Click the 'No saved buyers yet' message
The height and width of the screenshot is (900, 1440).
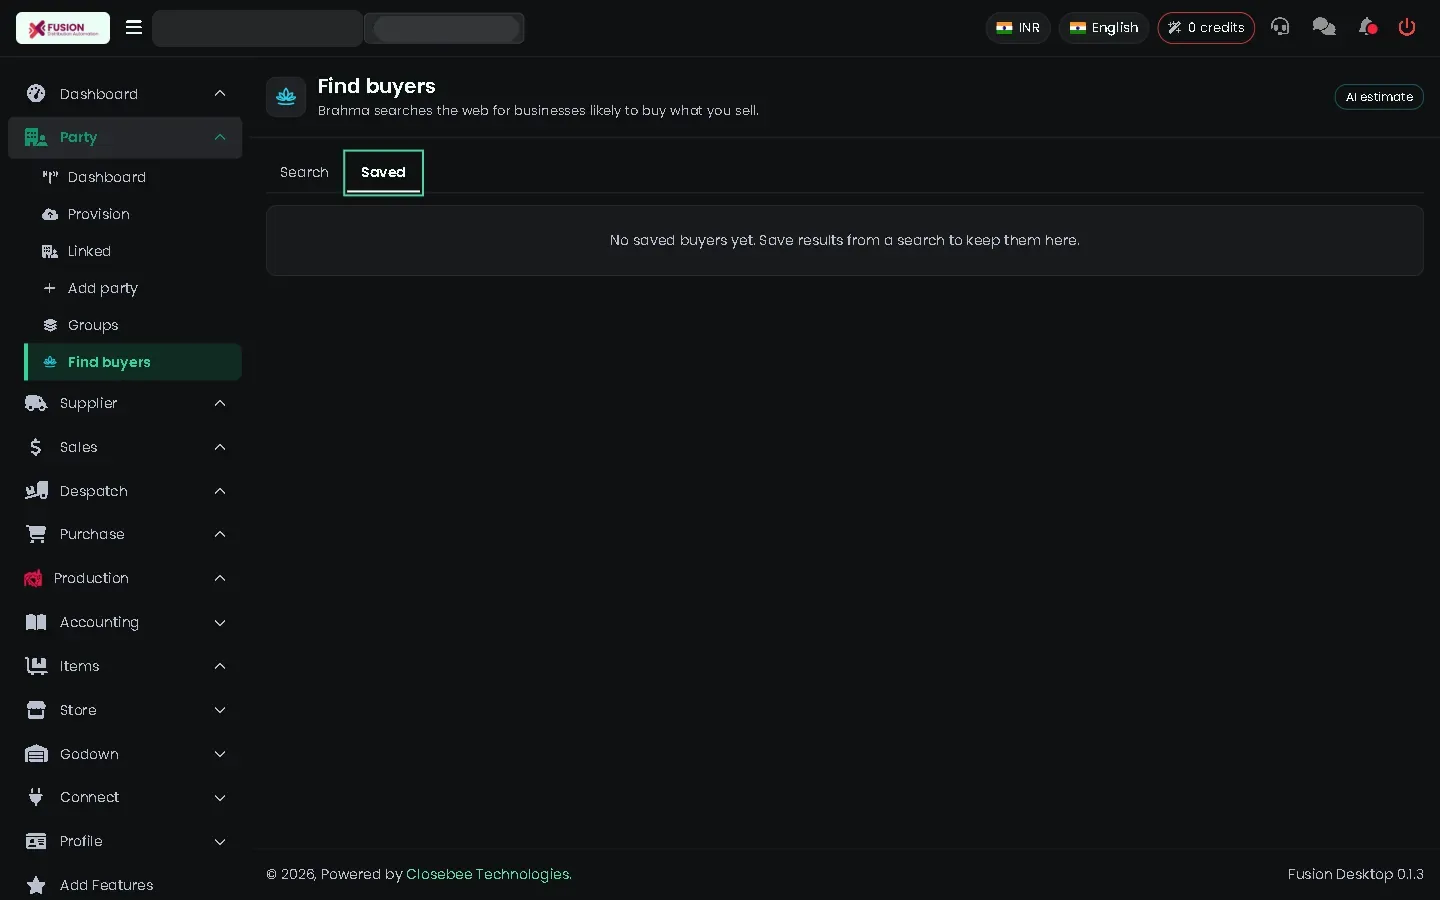tap(844, 240)
